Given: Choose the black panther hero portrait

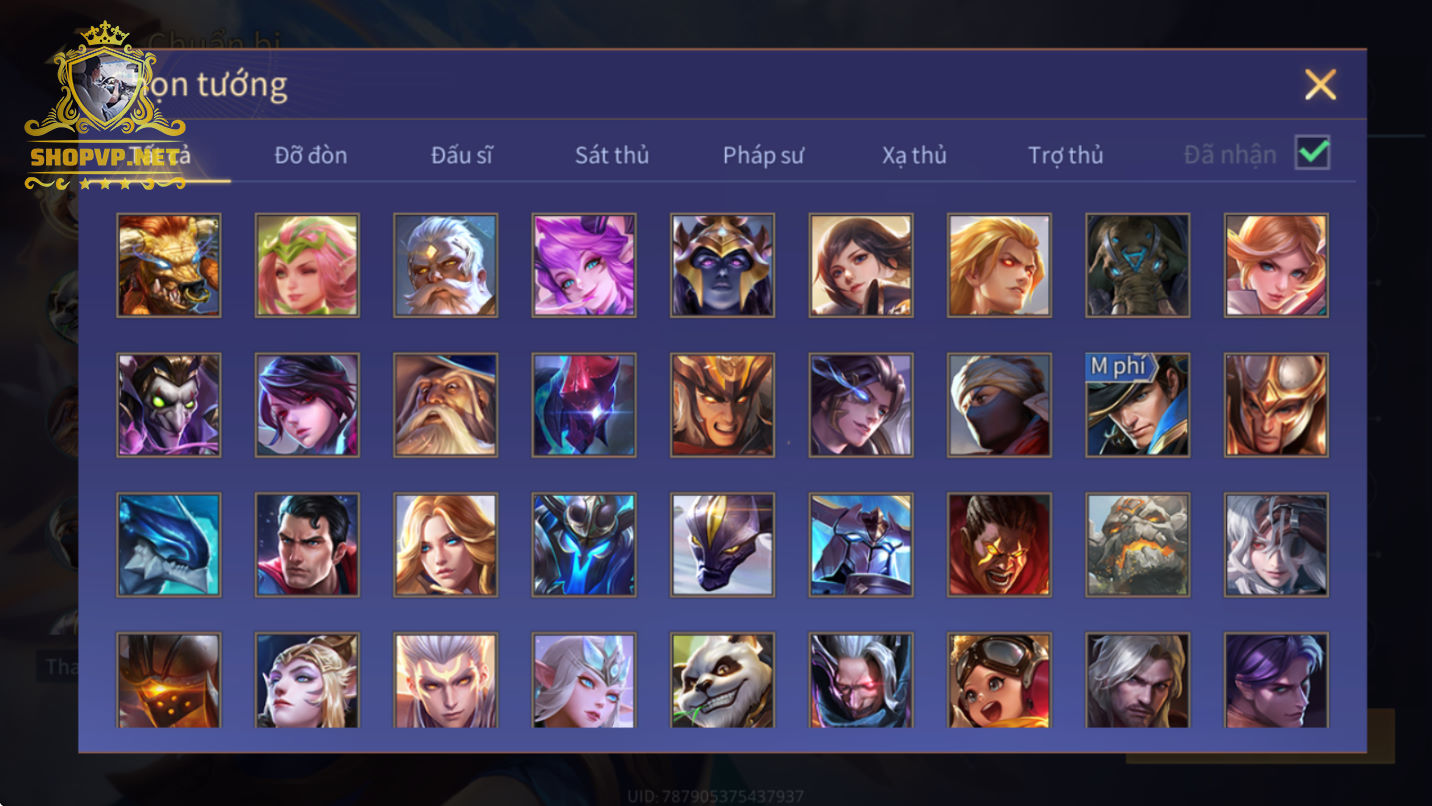Looking at the screenshot, I should pos(722,545).
